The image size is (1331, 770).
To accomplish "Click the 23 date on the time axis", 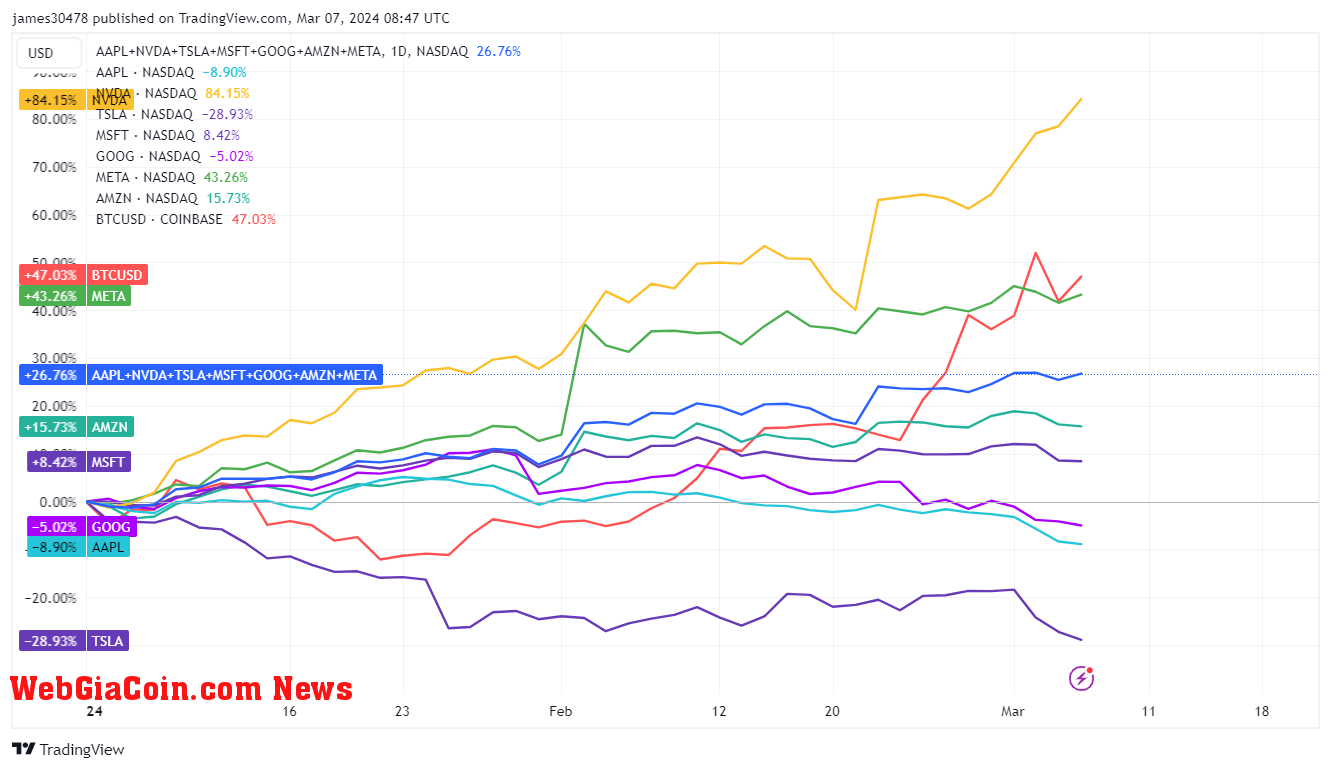I will click(402, 712).
